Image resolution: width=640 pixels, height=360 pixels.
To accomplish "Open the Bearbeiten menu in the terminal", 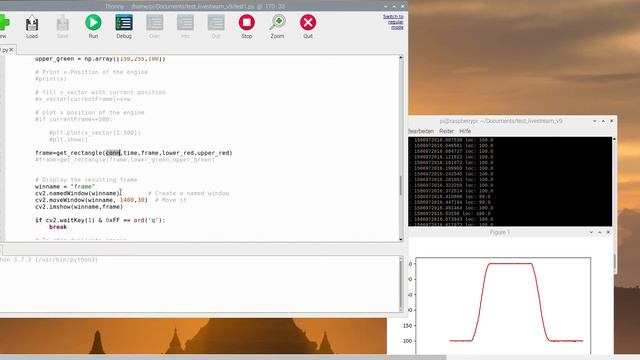I will tap(421, 131).
